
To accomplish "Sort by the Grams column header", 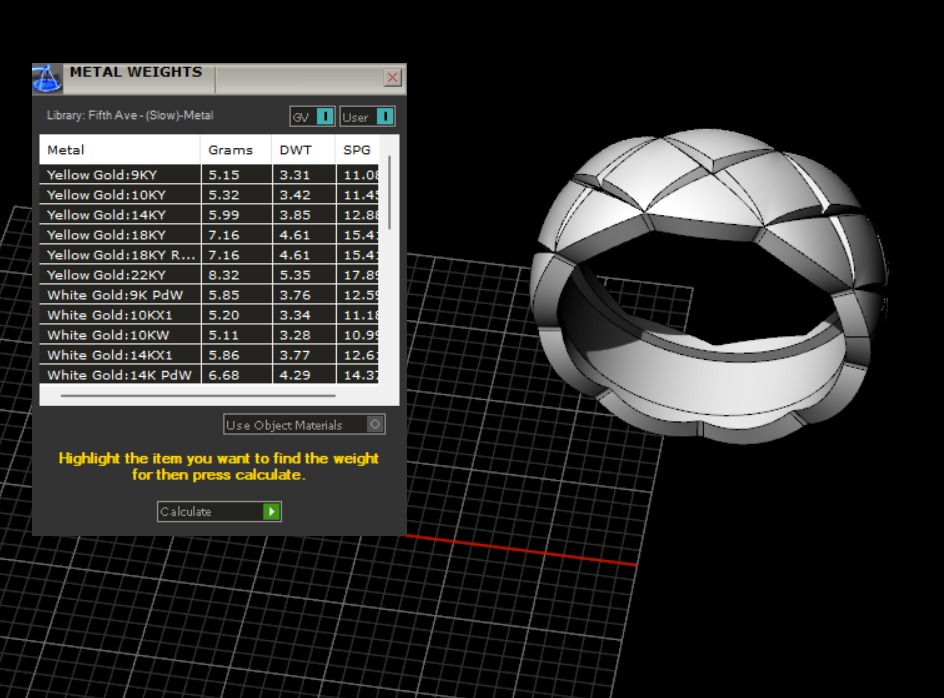I will (x=236, y=150).
